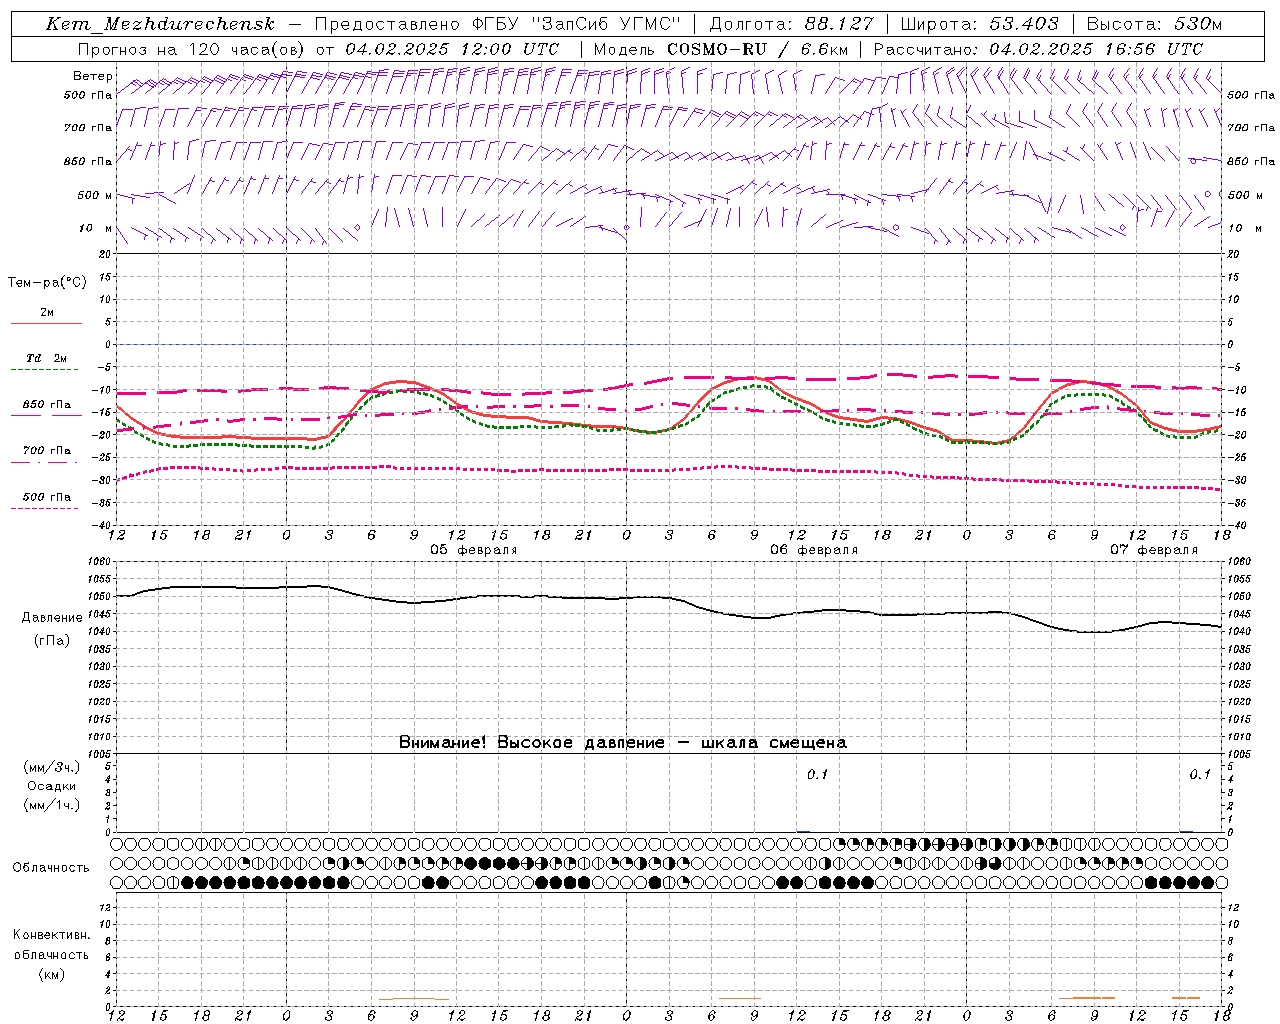Click the 'Рассчитано: 04.02.2025 16:56 UTC' timestamp

[1038, 49]
